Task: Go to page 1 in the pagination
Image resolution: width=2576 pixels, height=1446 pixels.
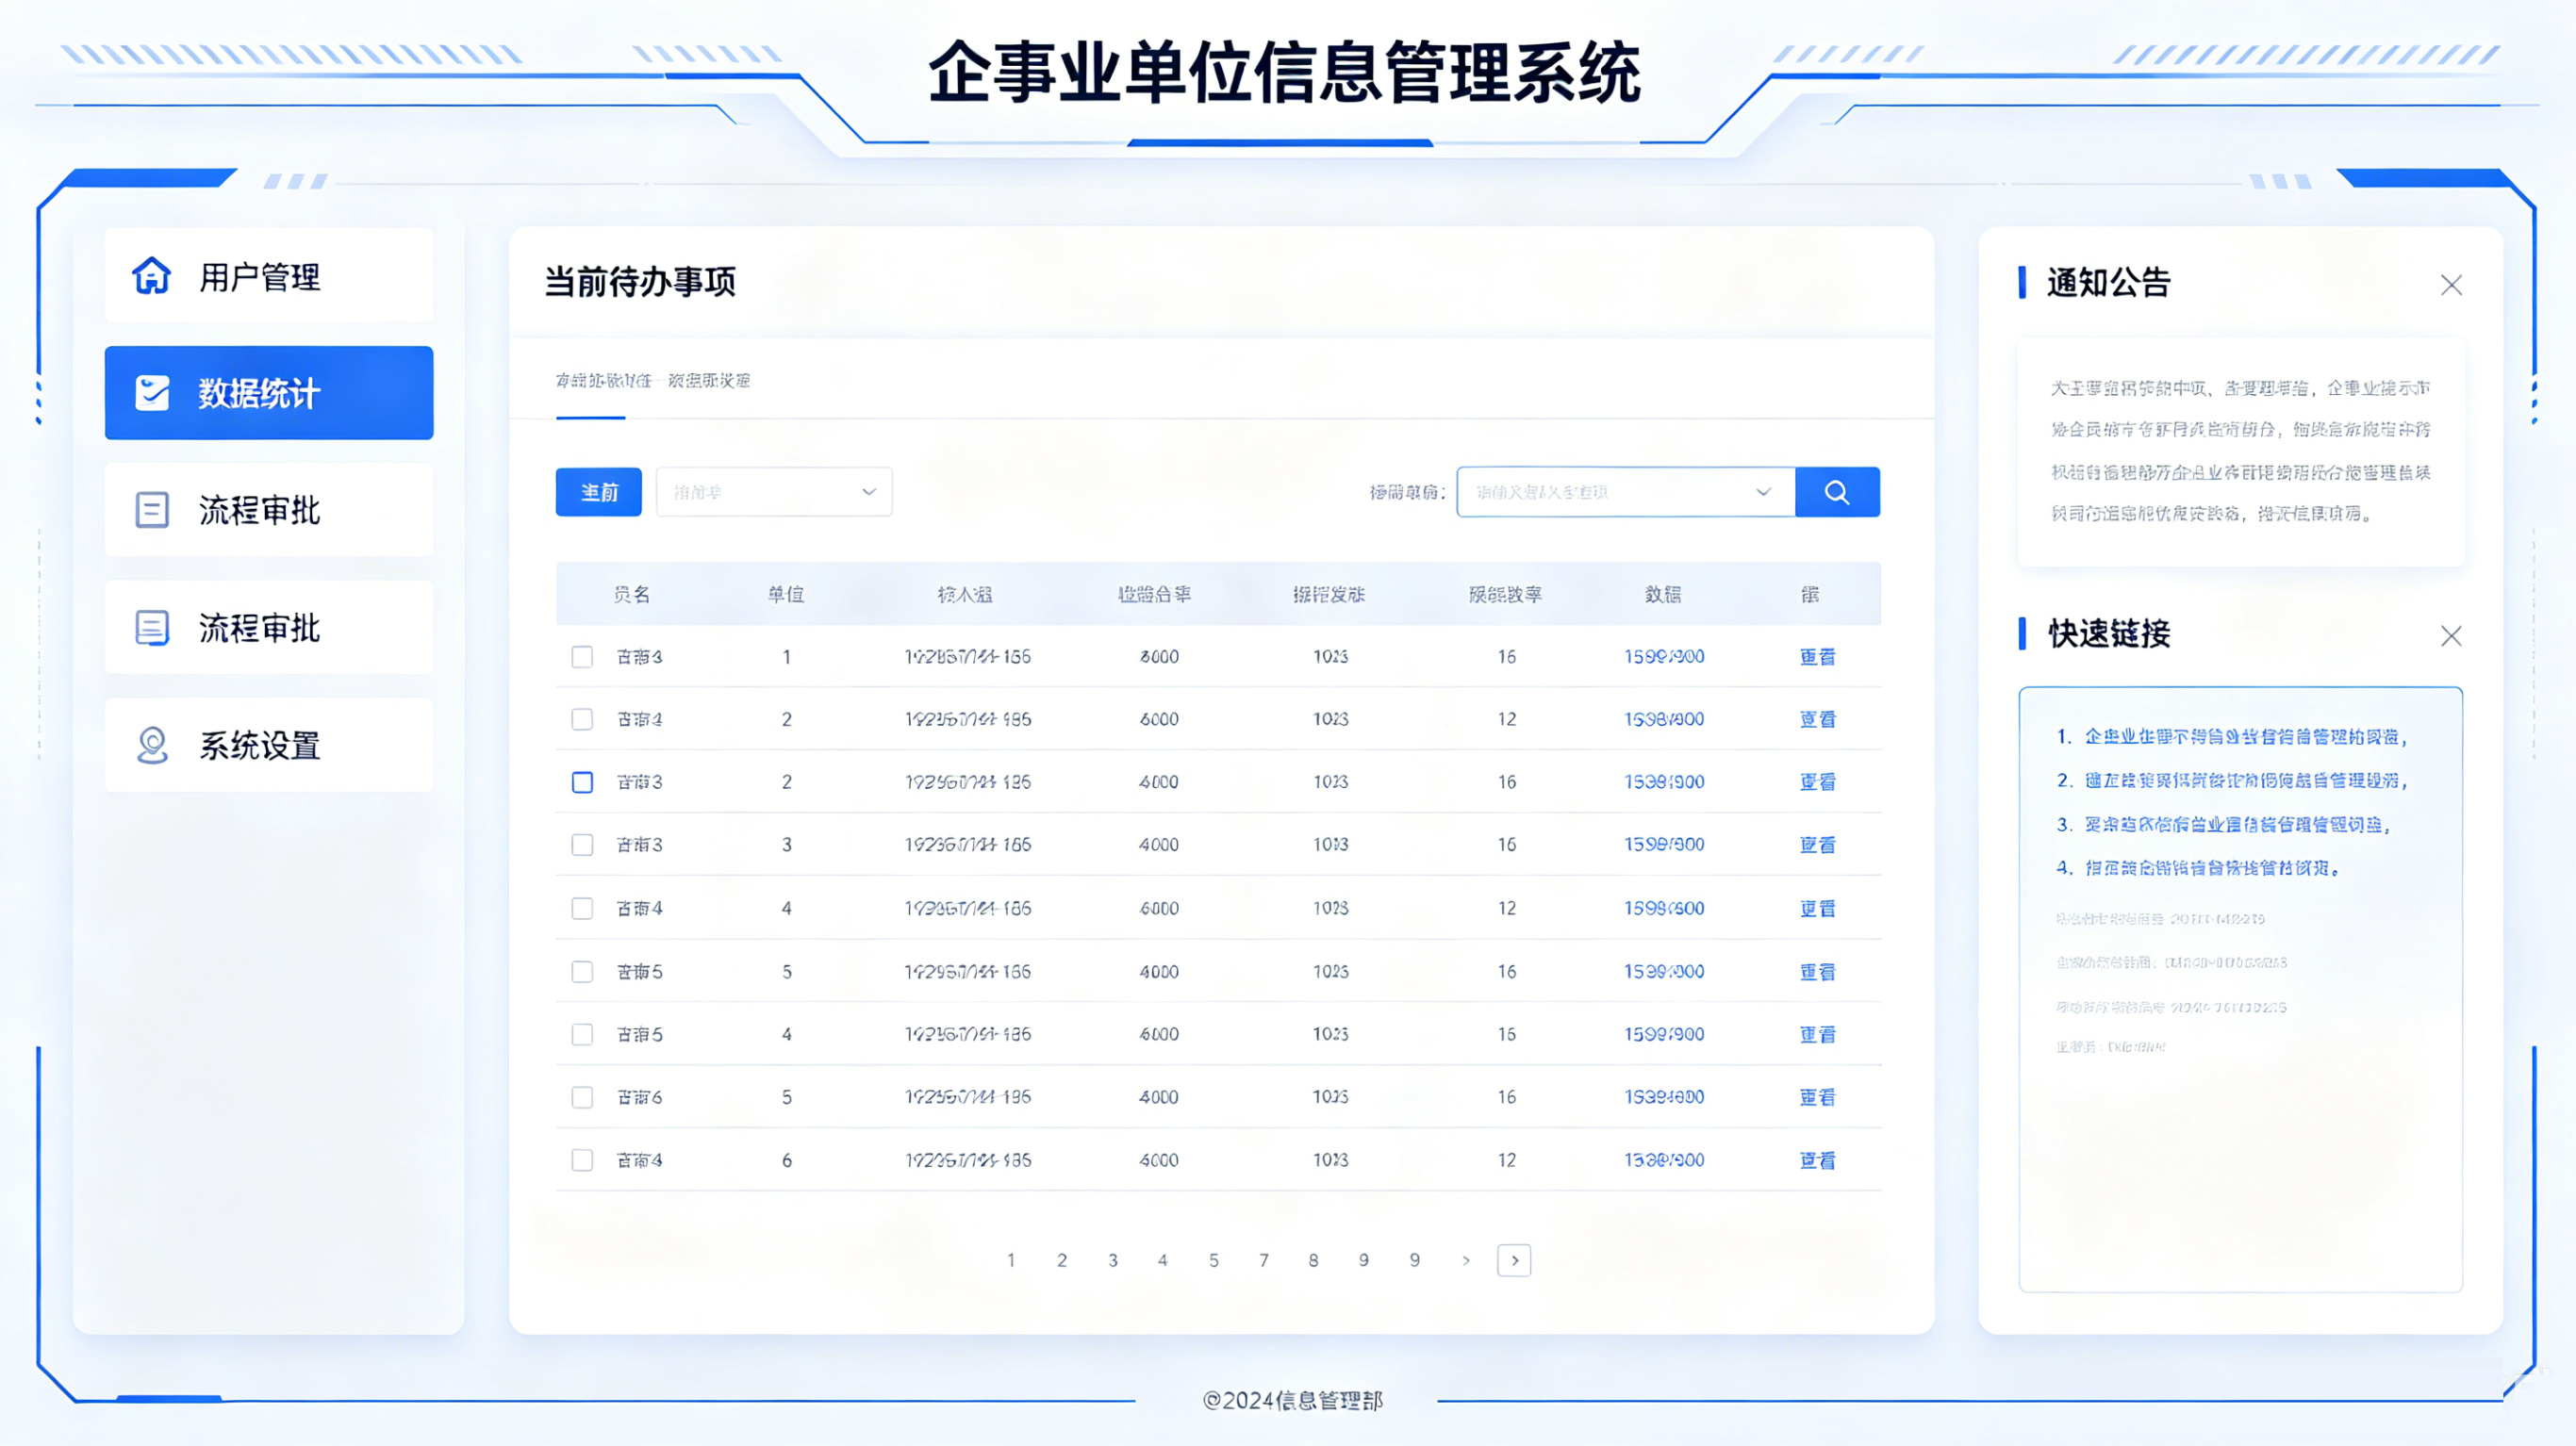Action: [x=1011, y=1260]
